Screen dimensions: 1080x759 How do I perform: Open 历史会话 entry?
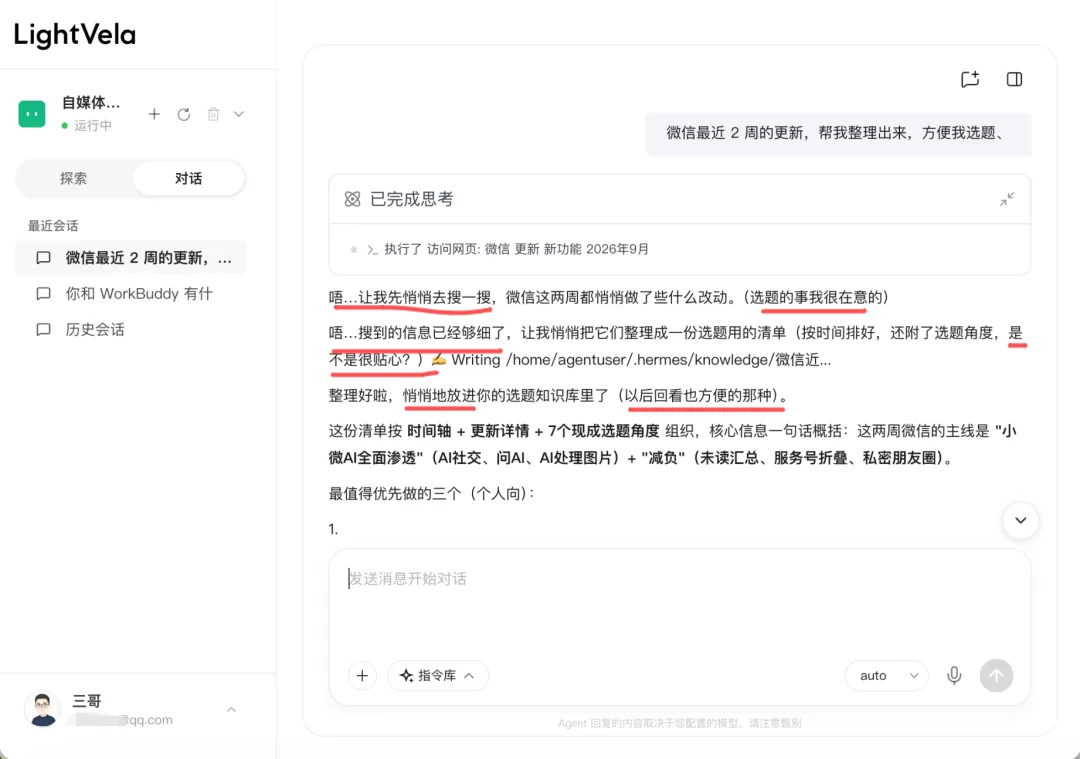pyautogui.click(x=131, y=329)
